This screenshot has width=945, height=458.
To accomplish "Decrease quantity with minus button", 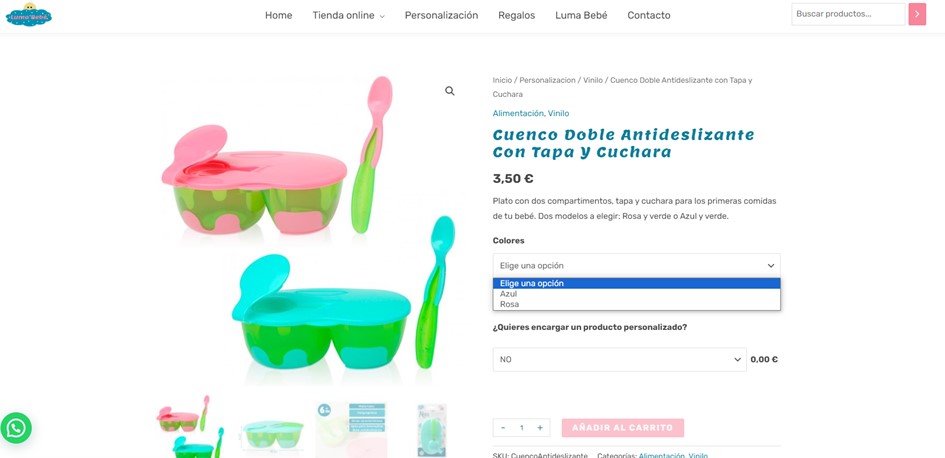I will click(x=503, y=428).
